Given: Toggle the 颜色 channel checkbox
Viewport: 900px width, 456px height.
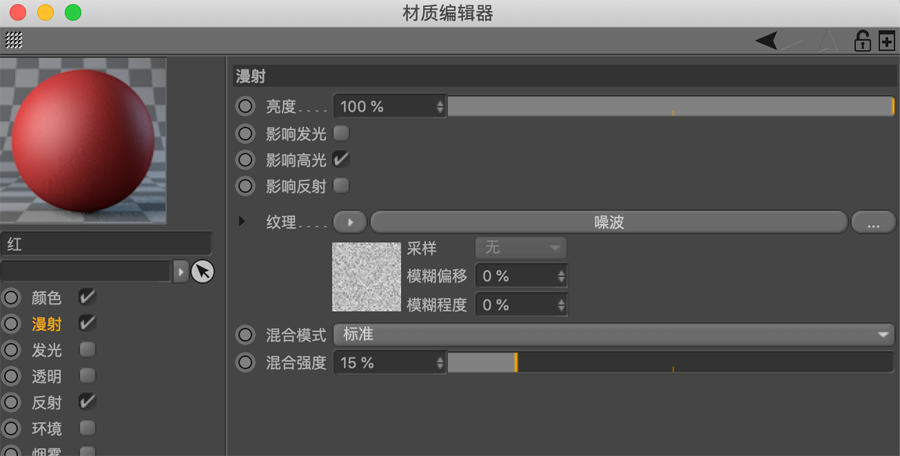Looking at the screenshot, I should [87, 297].
